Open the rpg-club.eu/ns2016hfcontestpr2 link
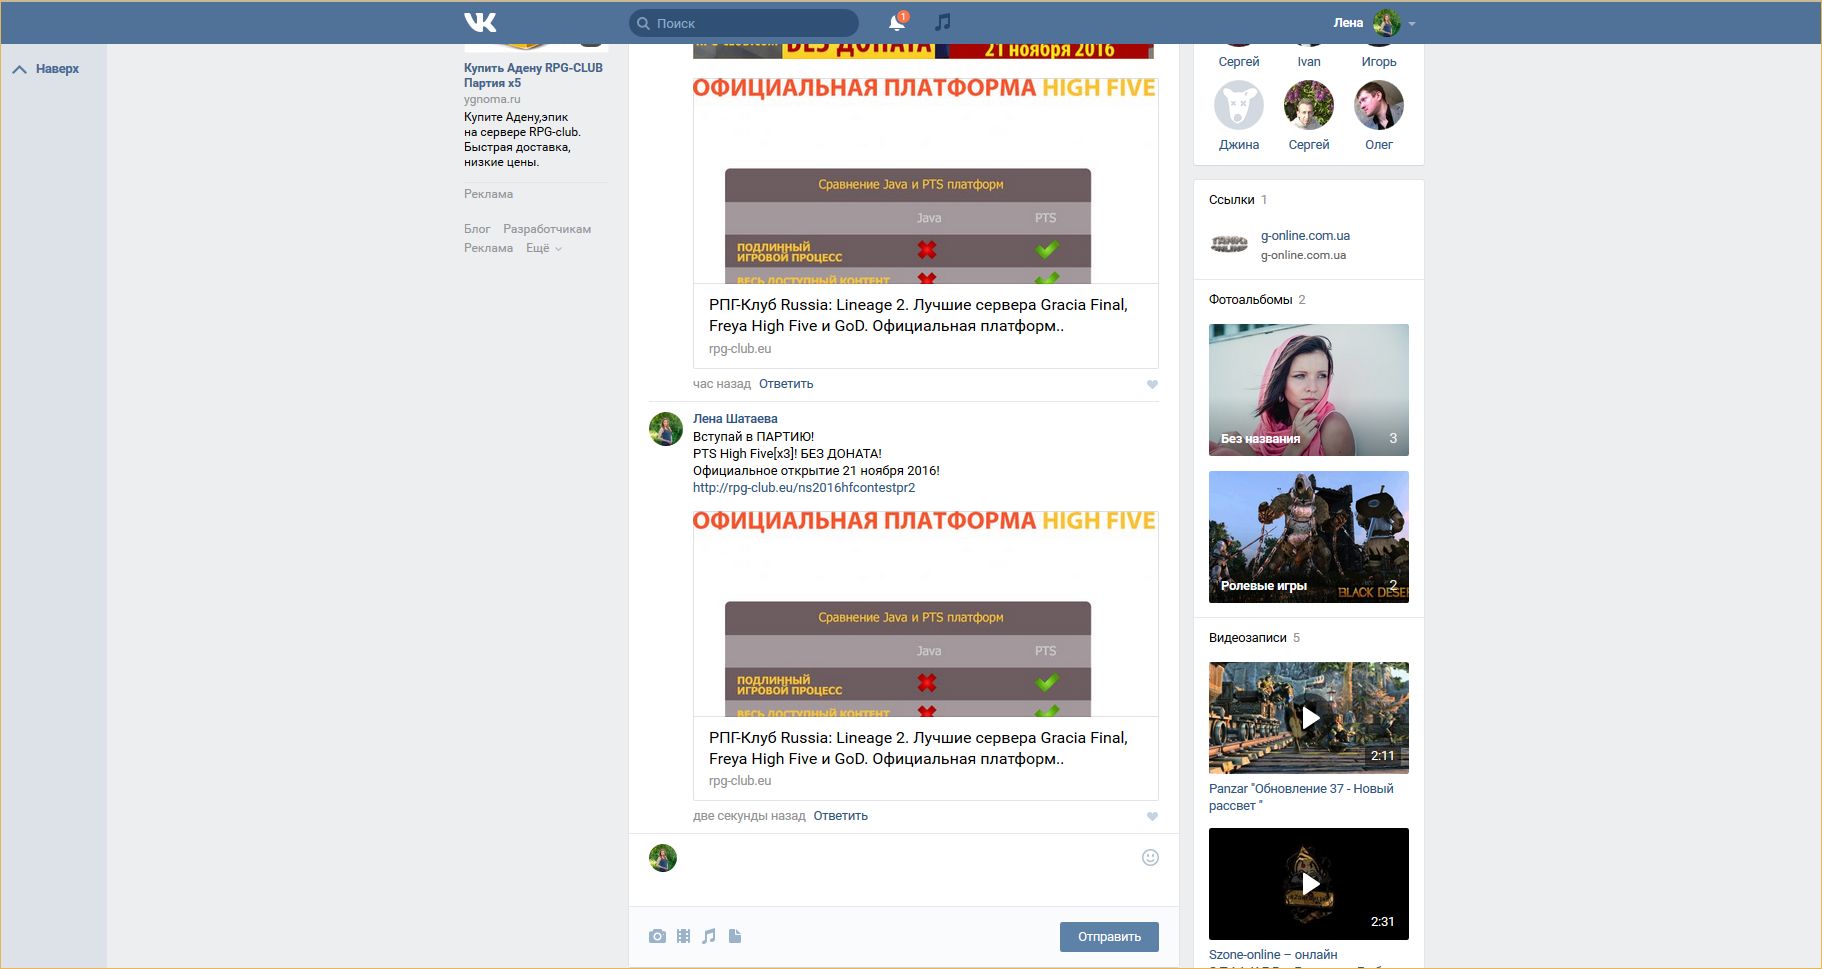1822x969 pixels. [803, 488]
